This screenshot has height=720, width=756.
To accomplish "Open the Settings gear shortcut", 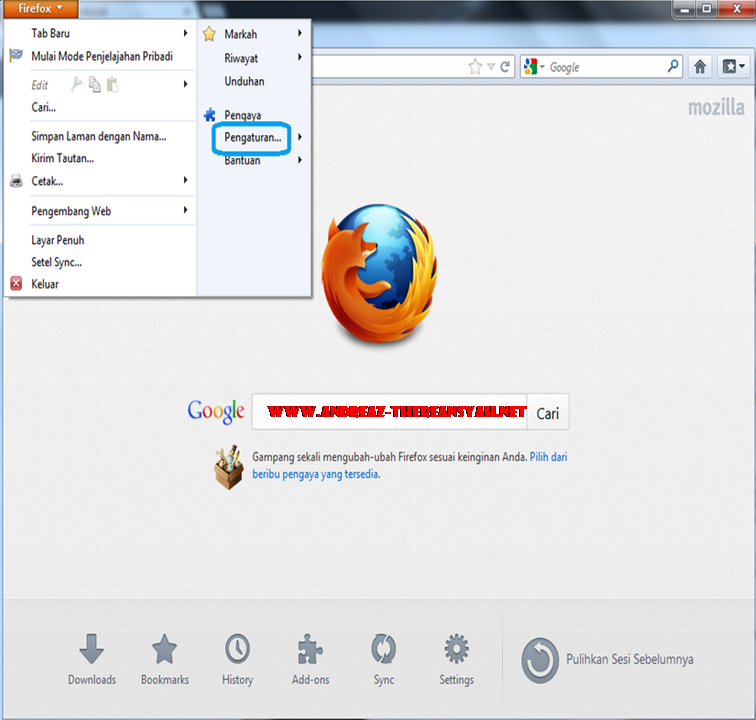I will pos(456,649).
